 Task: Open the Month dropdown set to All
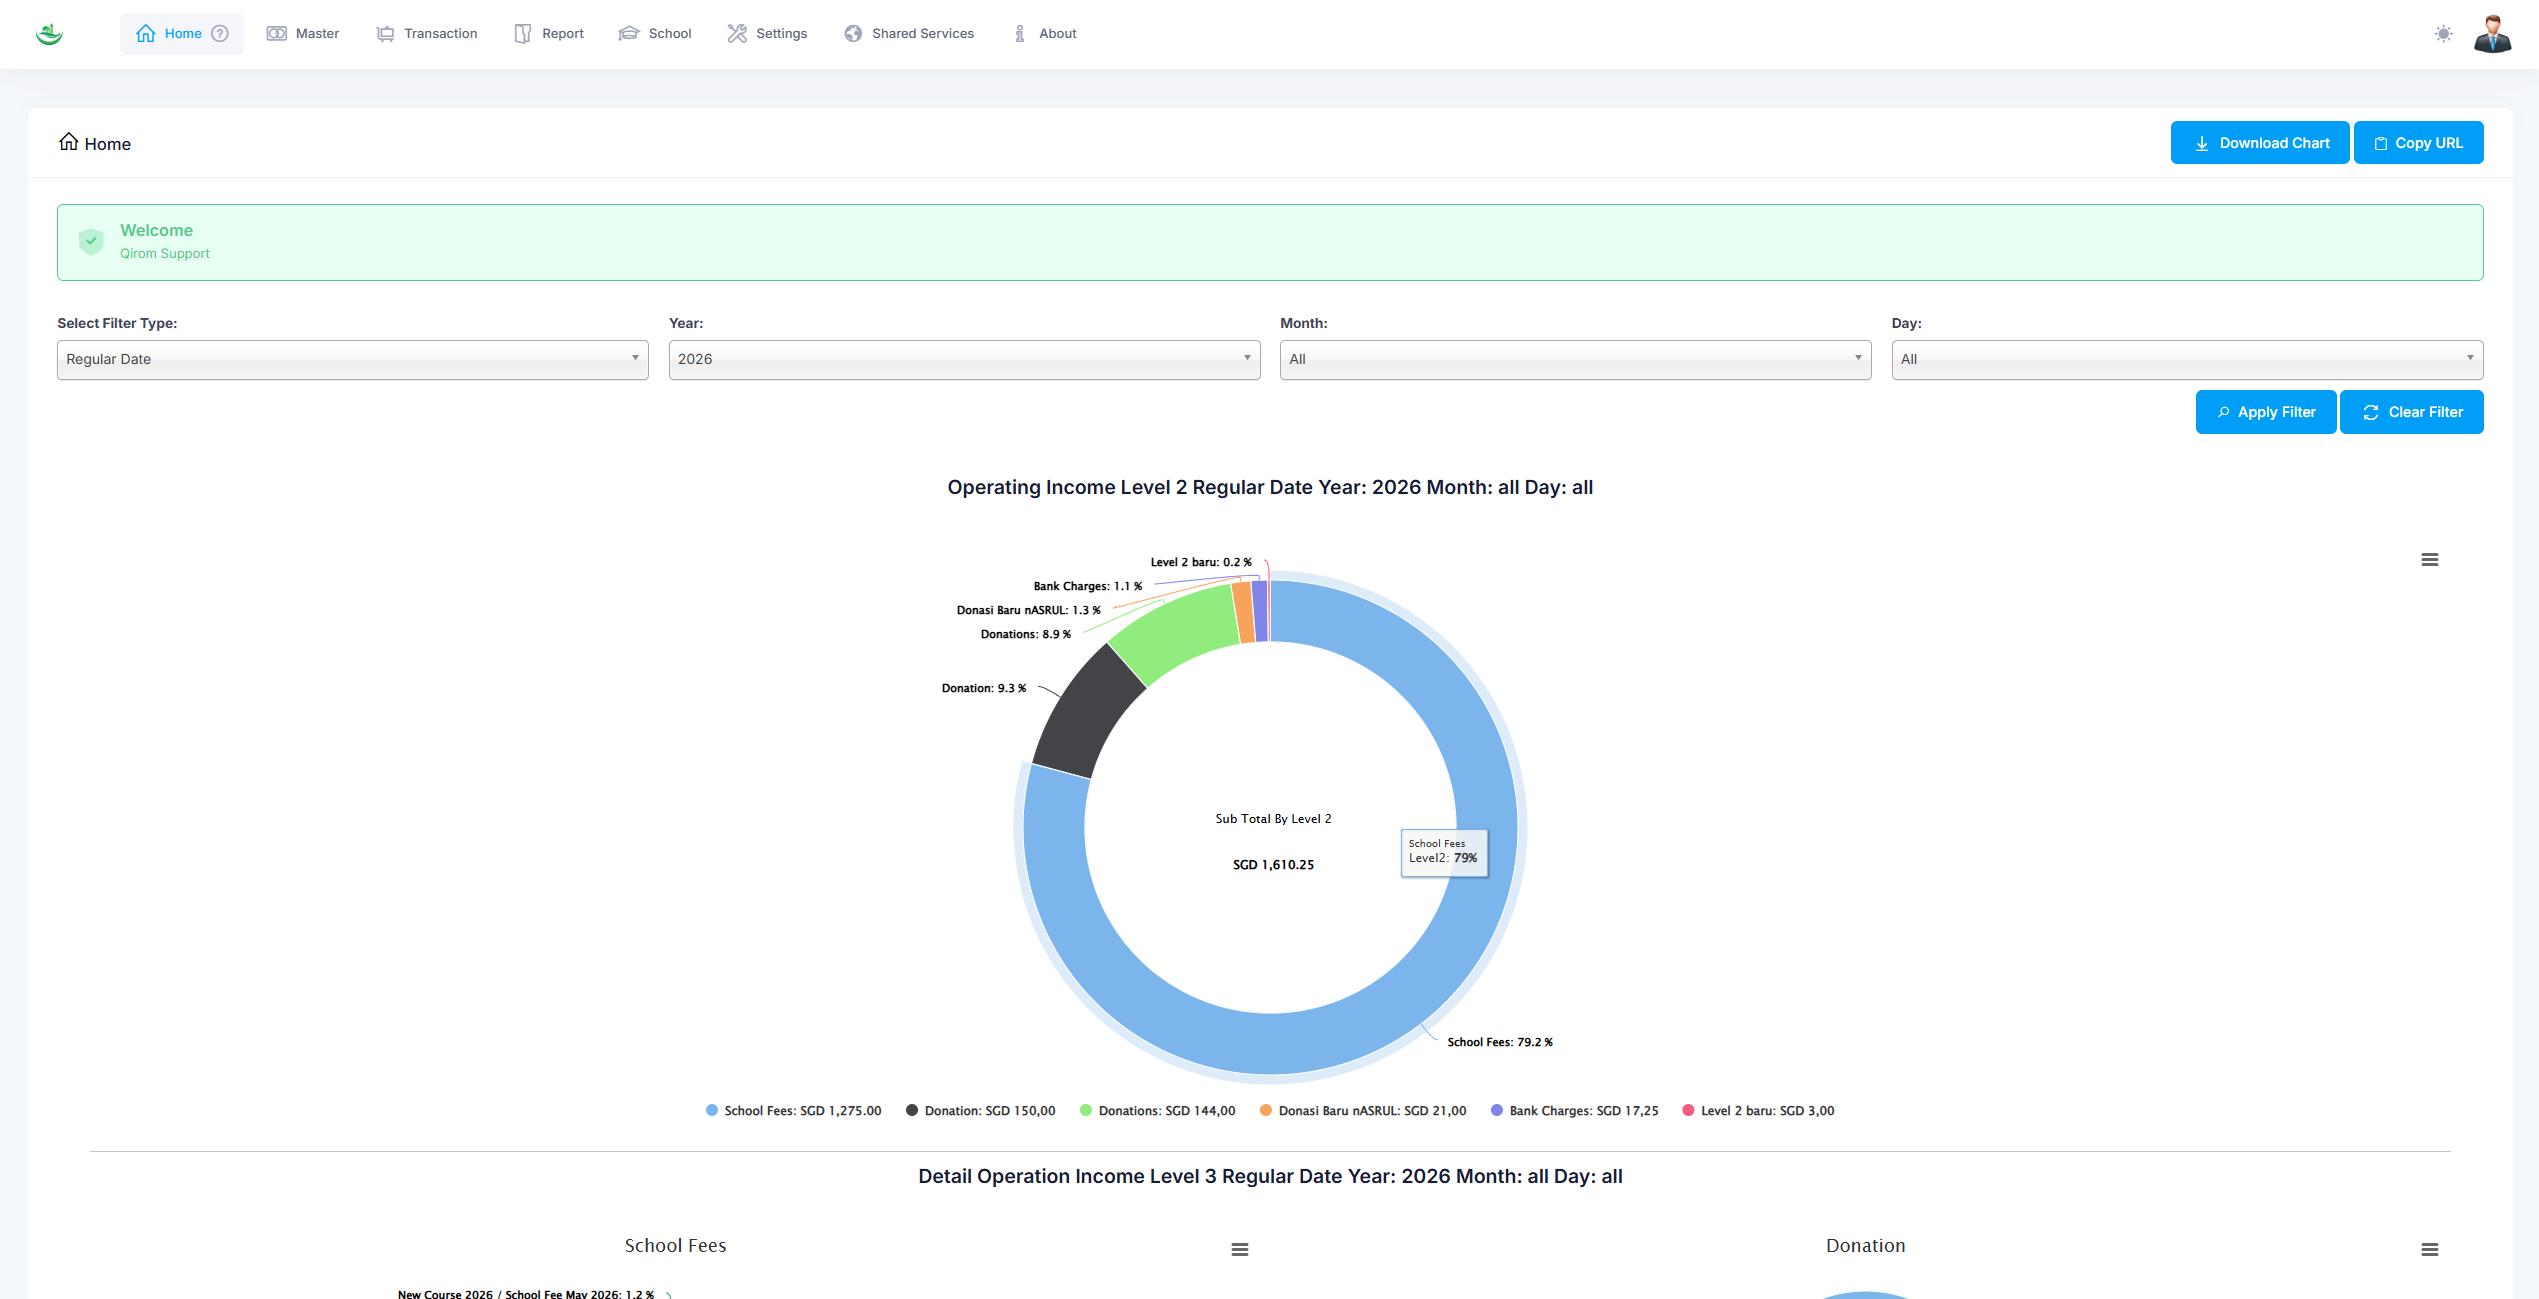pyautogui.click(x=1575, y=359)
